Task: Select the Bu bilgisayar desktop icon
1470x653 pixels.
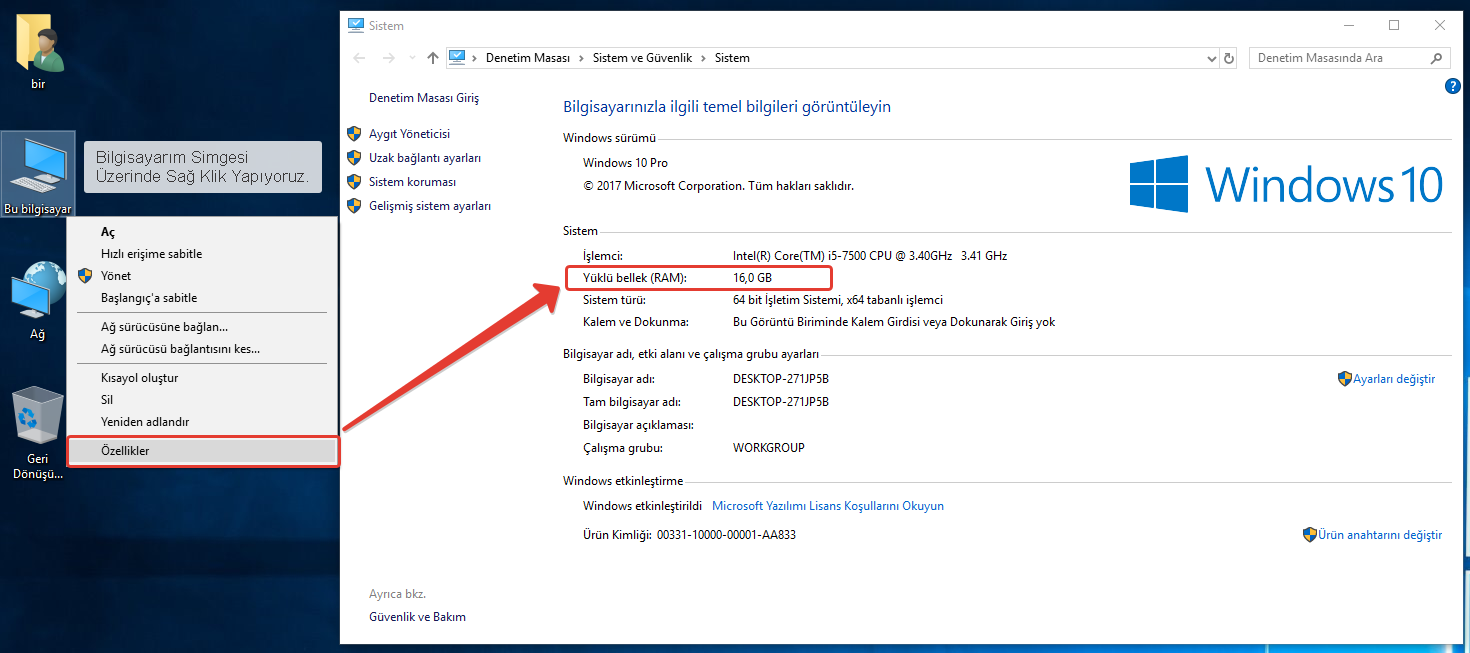Action: (x=37, y=172)
